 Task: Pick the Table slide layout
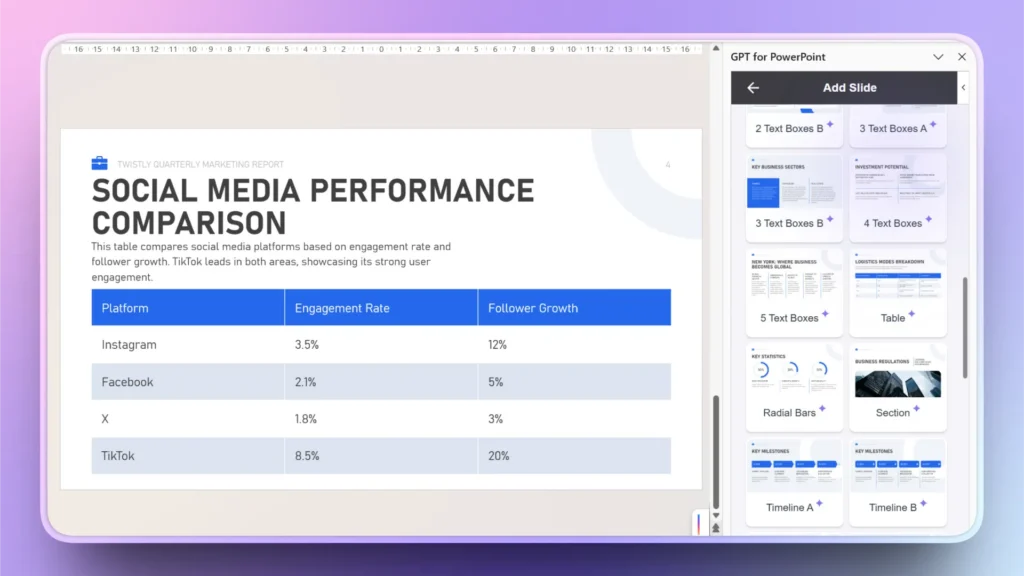point(898,293)
